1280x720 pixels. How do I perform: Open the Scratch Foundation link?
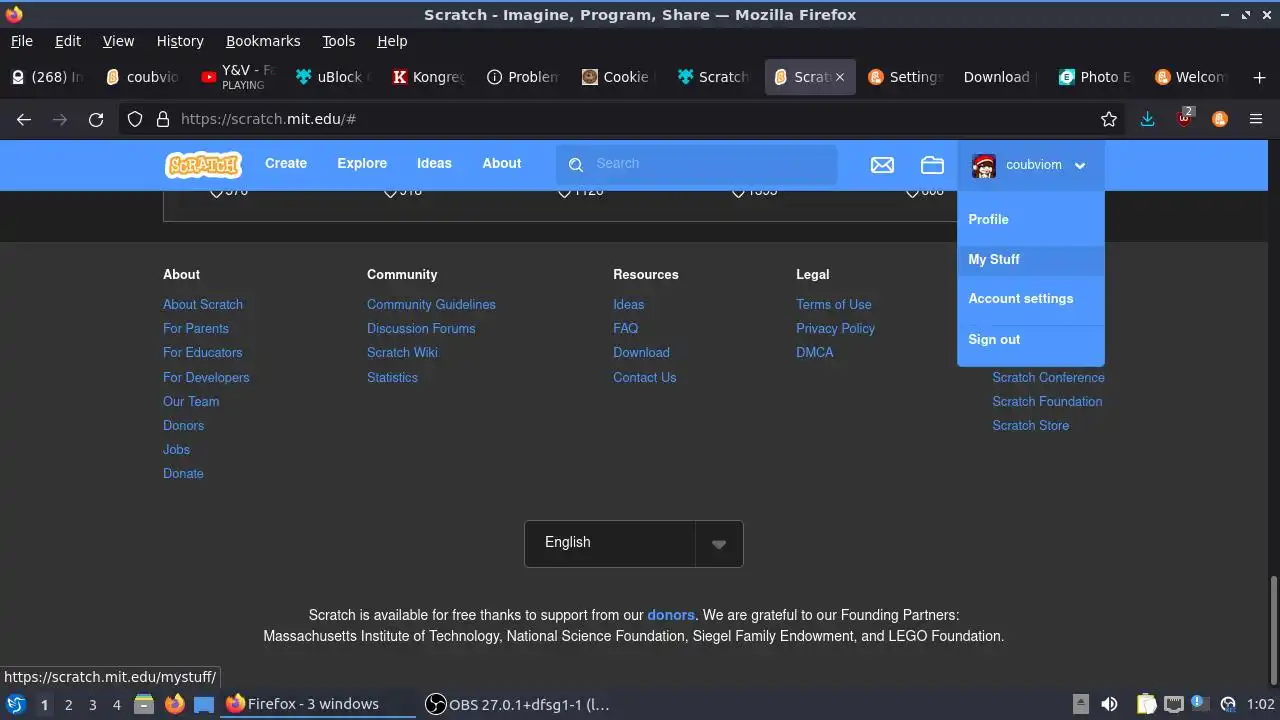1047,401
